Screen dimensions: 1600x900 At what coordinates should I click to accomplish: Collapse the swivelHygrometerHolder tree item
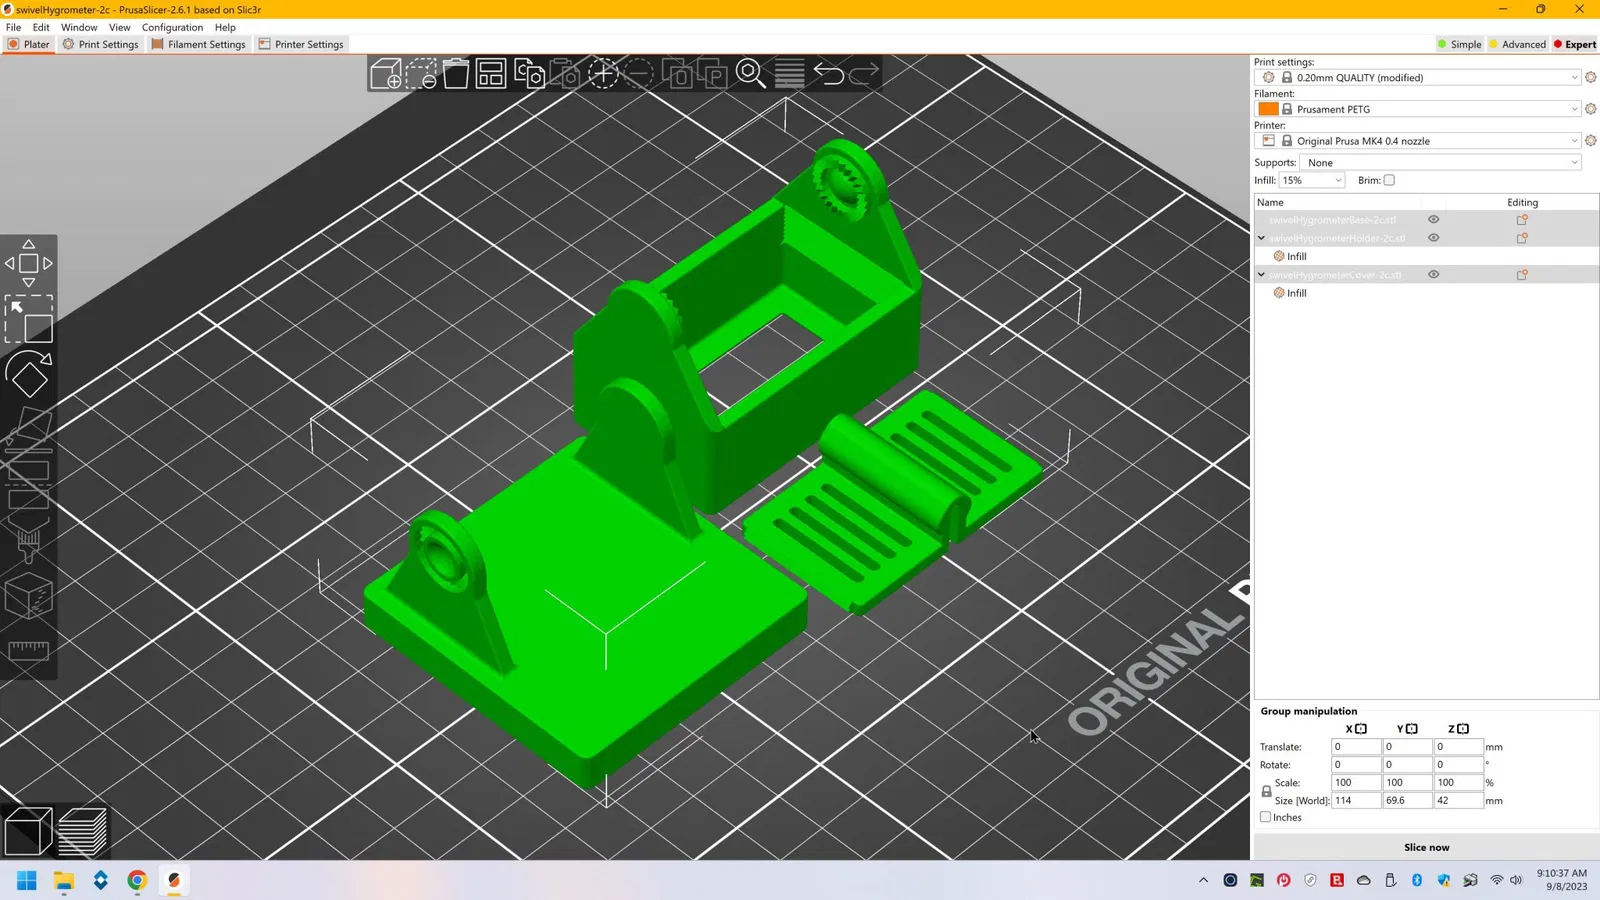(x=1261, y=238)
